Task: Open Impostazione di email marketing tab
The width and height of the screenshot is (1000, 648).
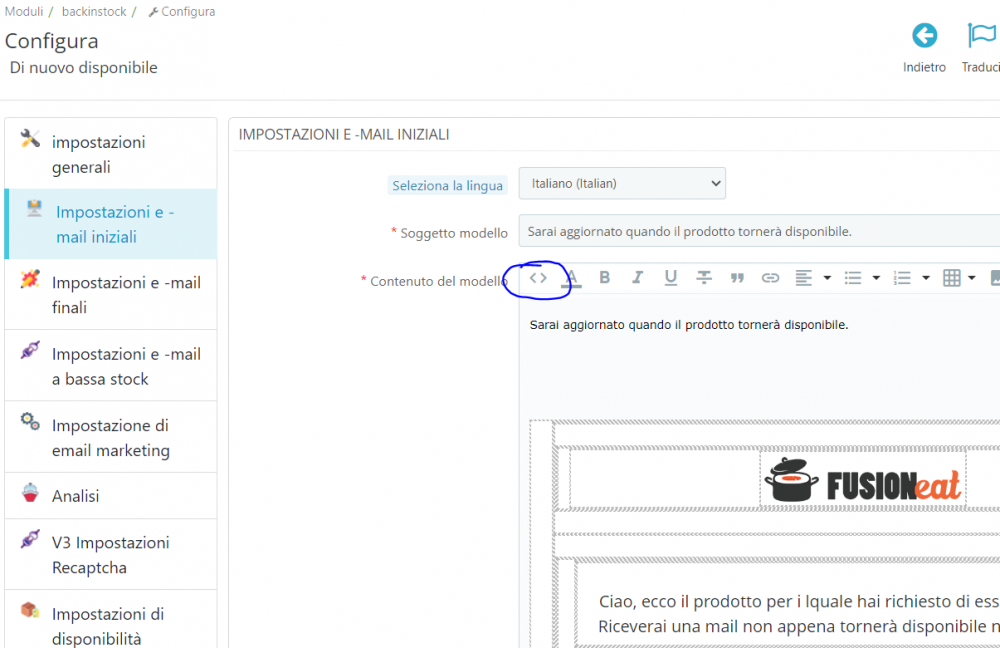Action: click(x=111, y=438)
